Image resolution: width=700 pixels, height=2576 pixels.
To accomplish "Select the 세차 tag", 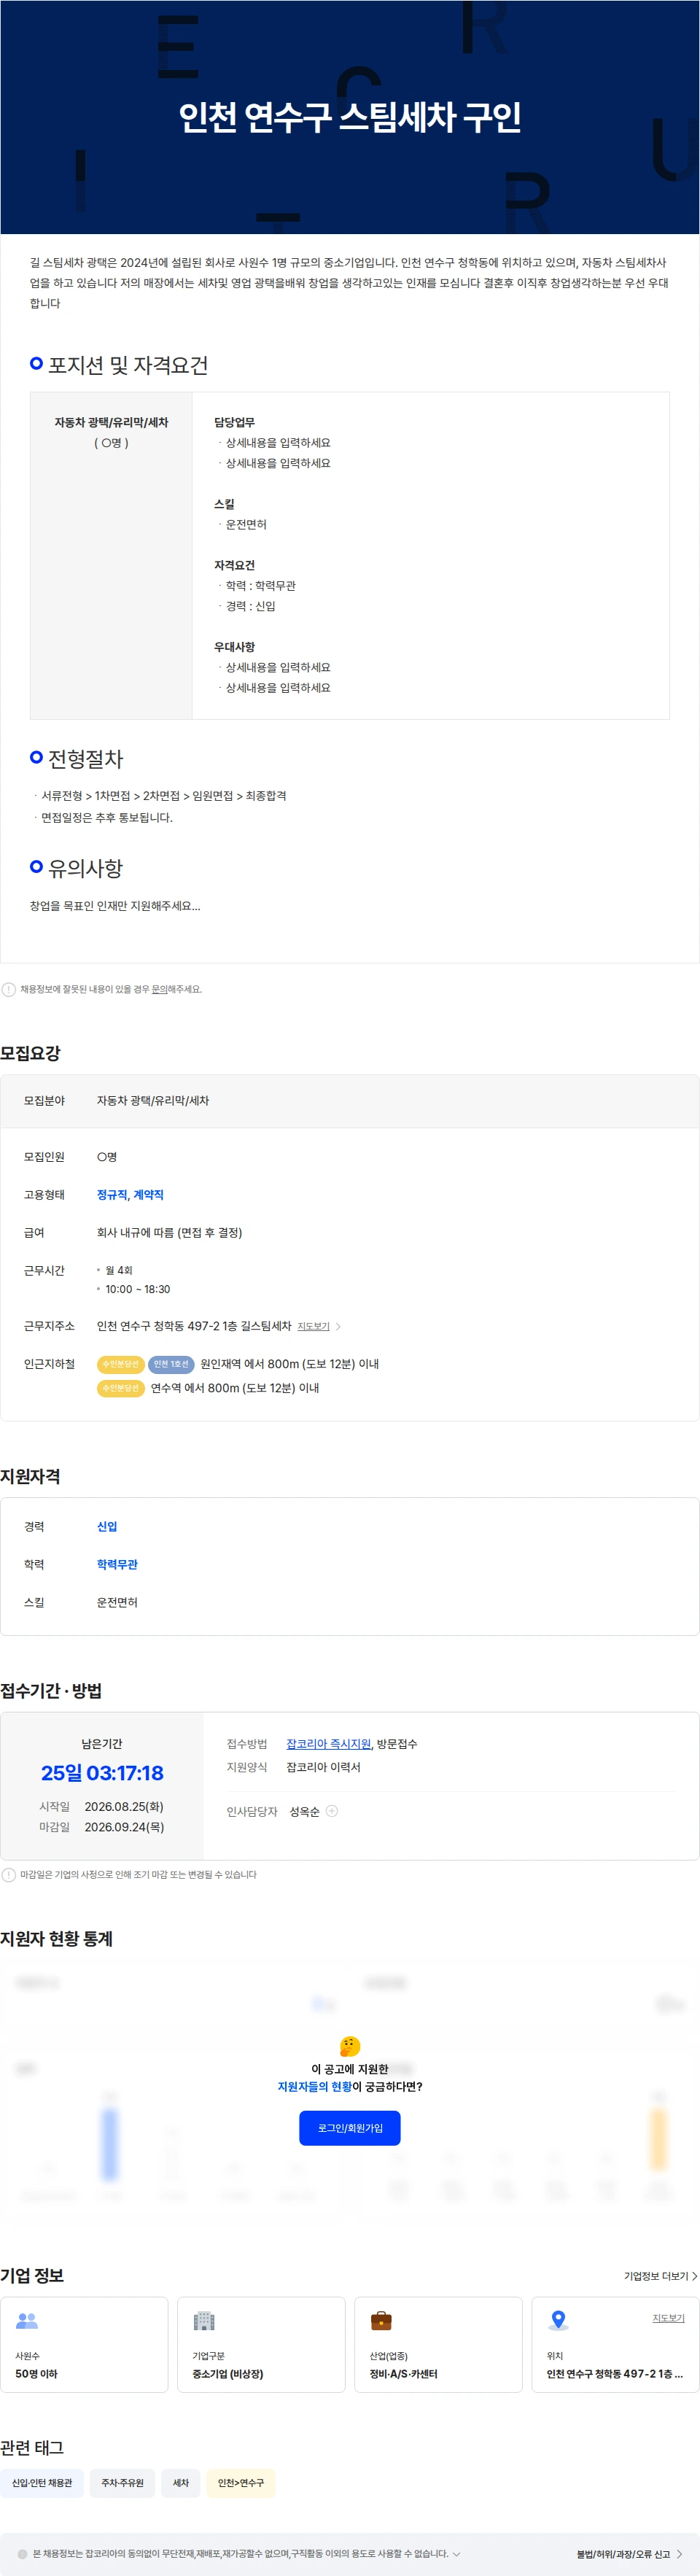I will 181,2483.
